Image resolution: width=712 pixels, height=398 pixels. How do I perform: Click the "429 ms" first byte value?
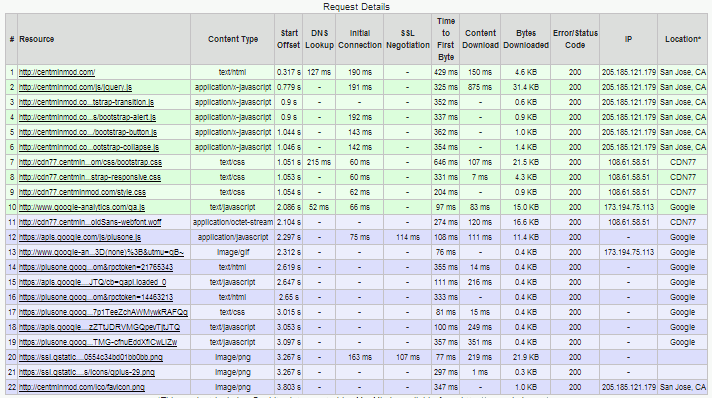446,72
